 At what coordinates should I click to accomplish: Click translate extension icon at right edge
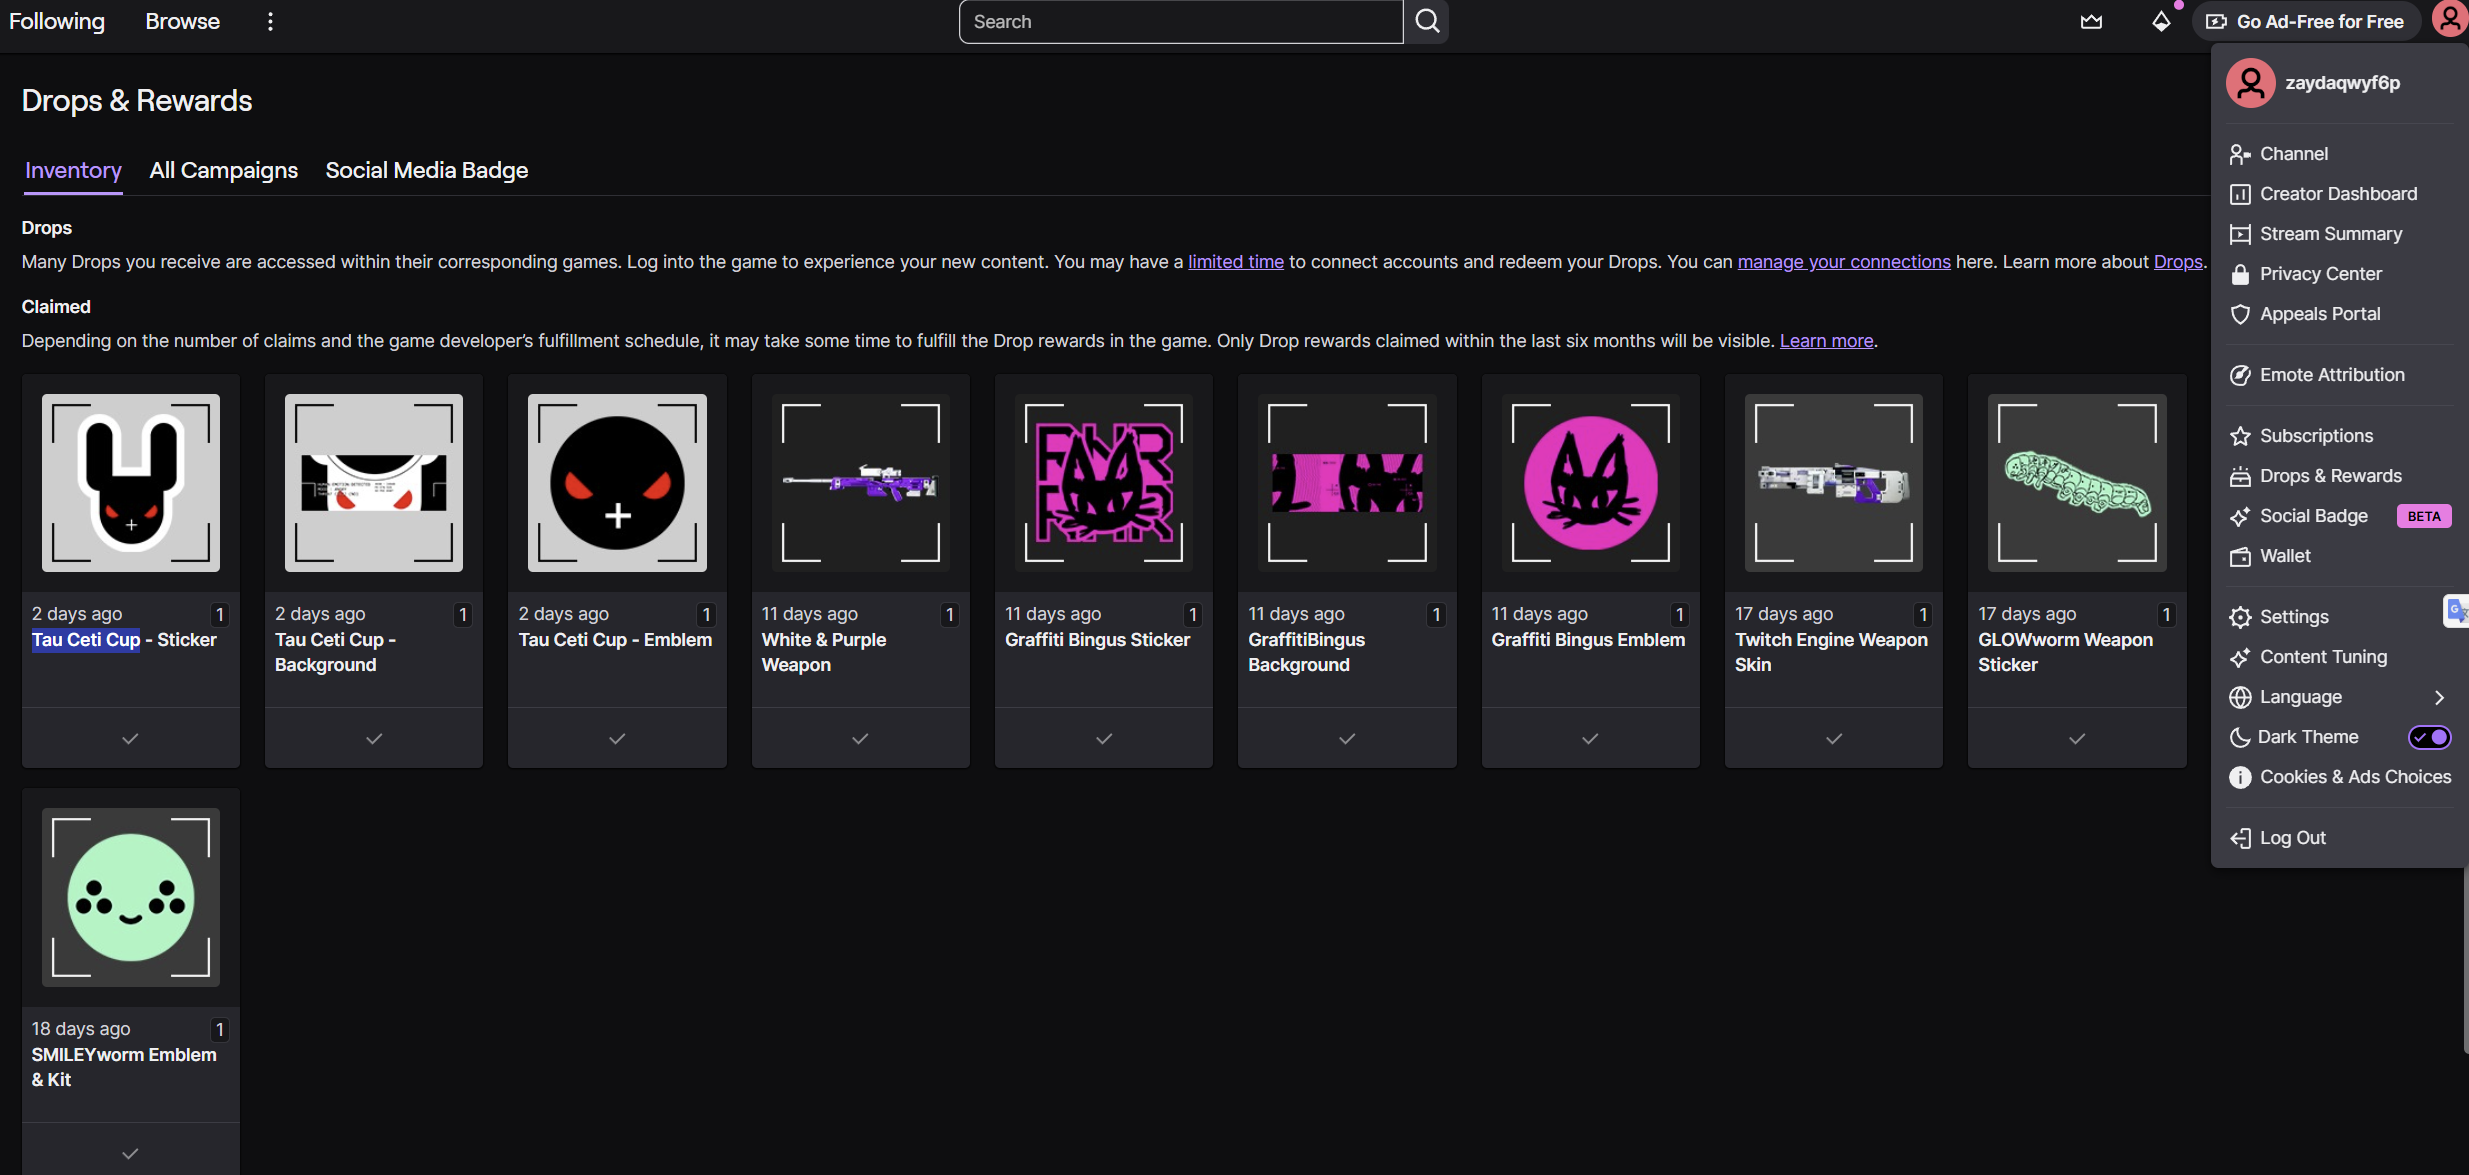2455,610
